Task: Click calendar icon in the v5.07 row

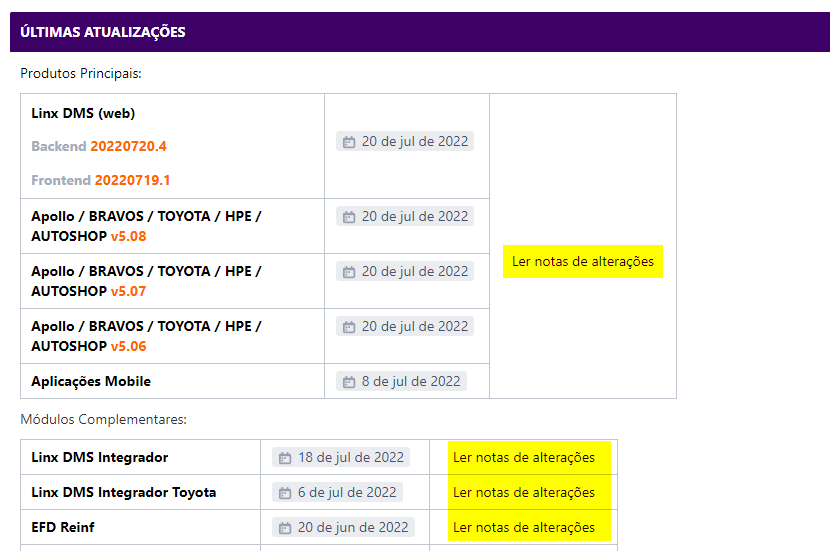Action: (x=349, y=272)
